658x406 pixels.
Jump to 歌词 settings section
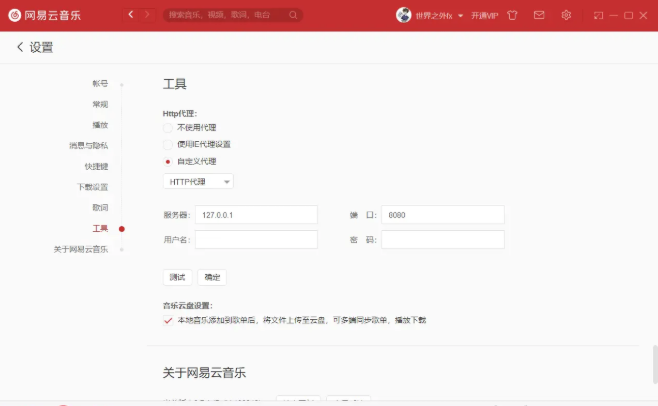[x=100, y=207]
